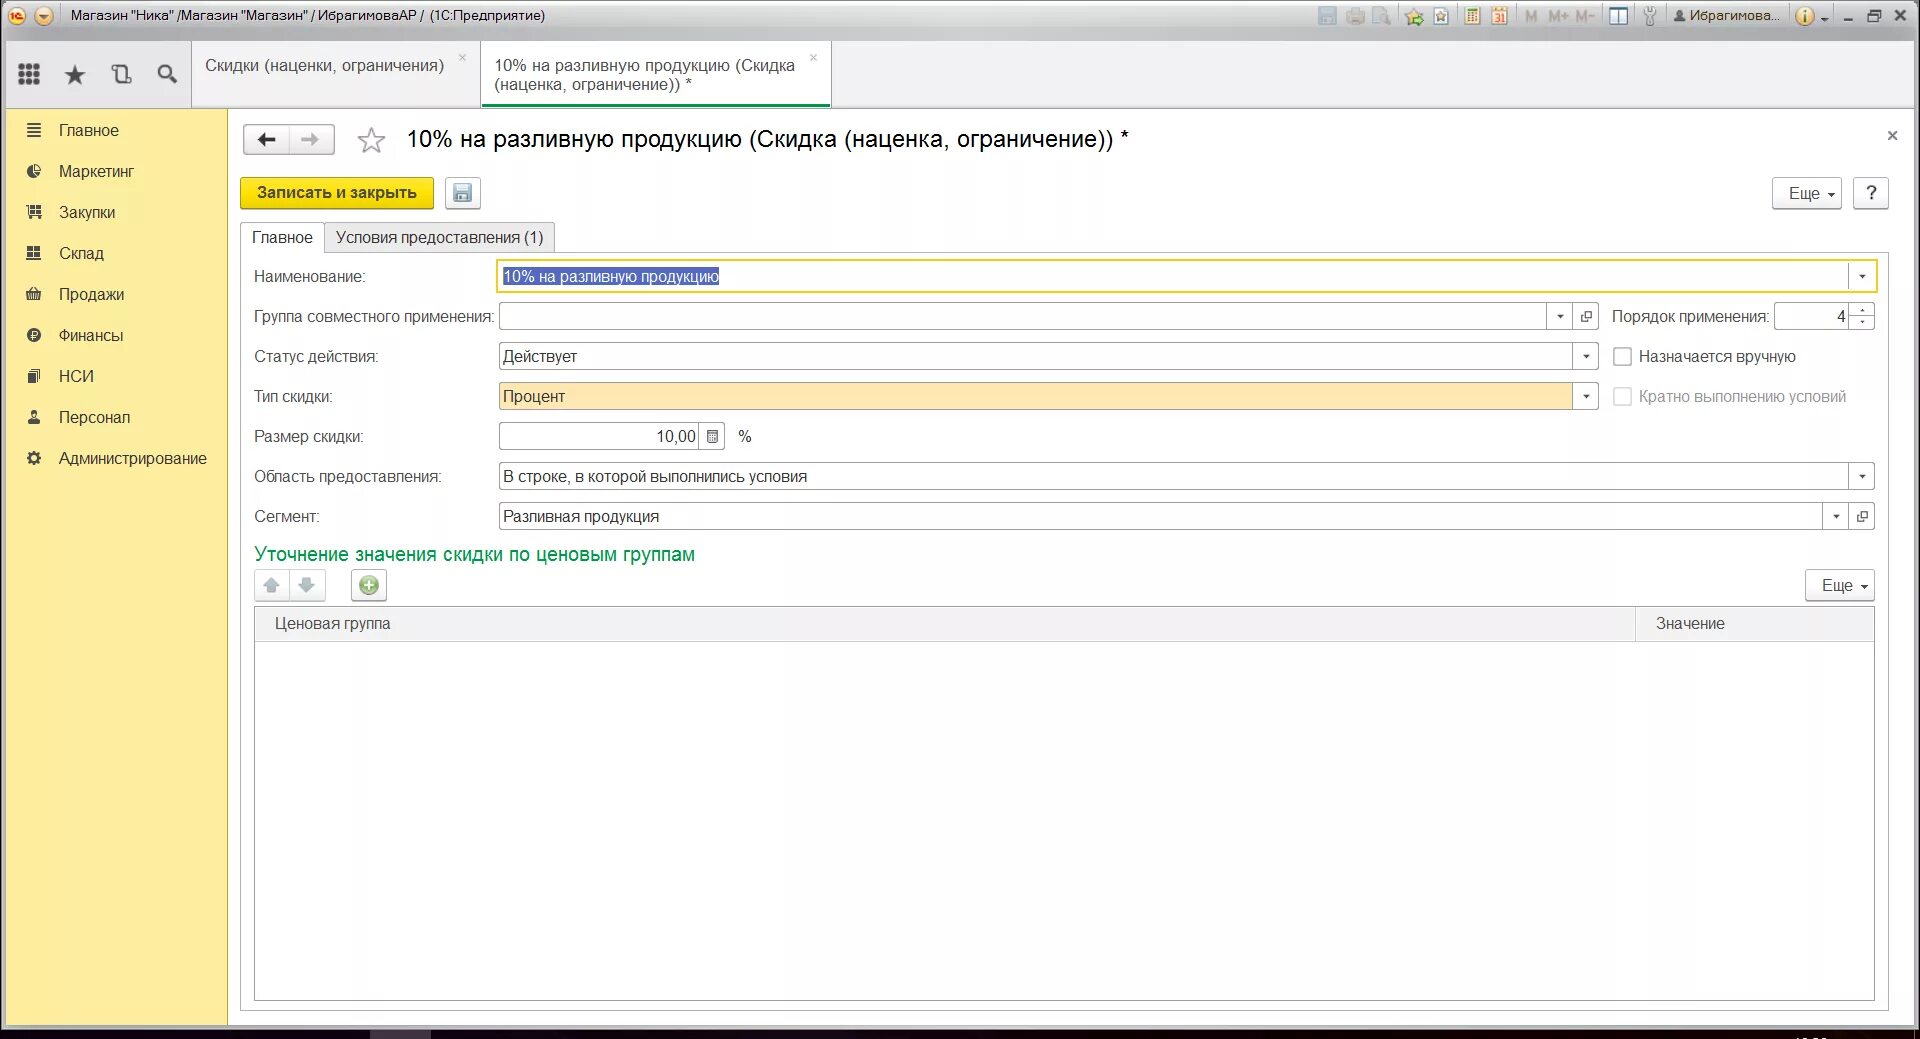This screenshot has height=1039, width=1920.
Task: Open the favorites star panel
Action: pos(75,74)
